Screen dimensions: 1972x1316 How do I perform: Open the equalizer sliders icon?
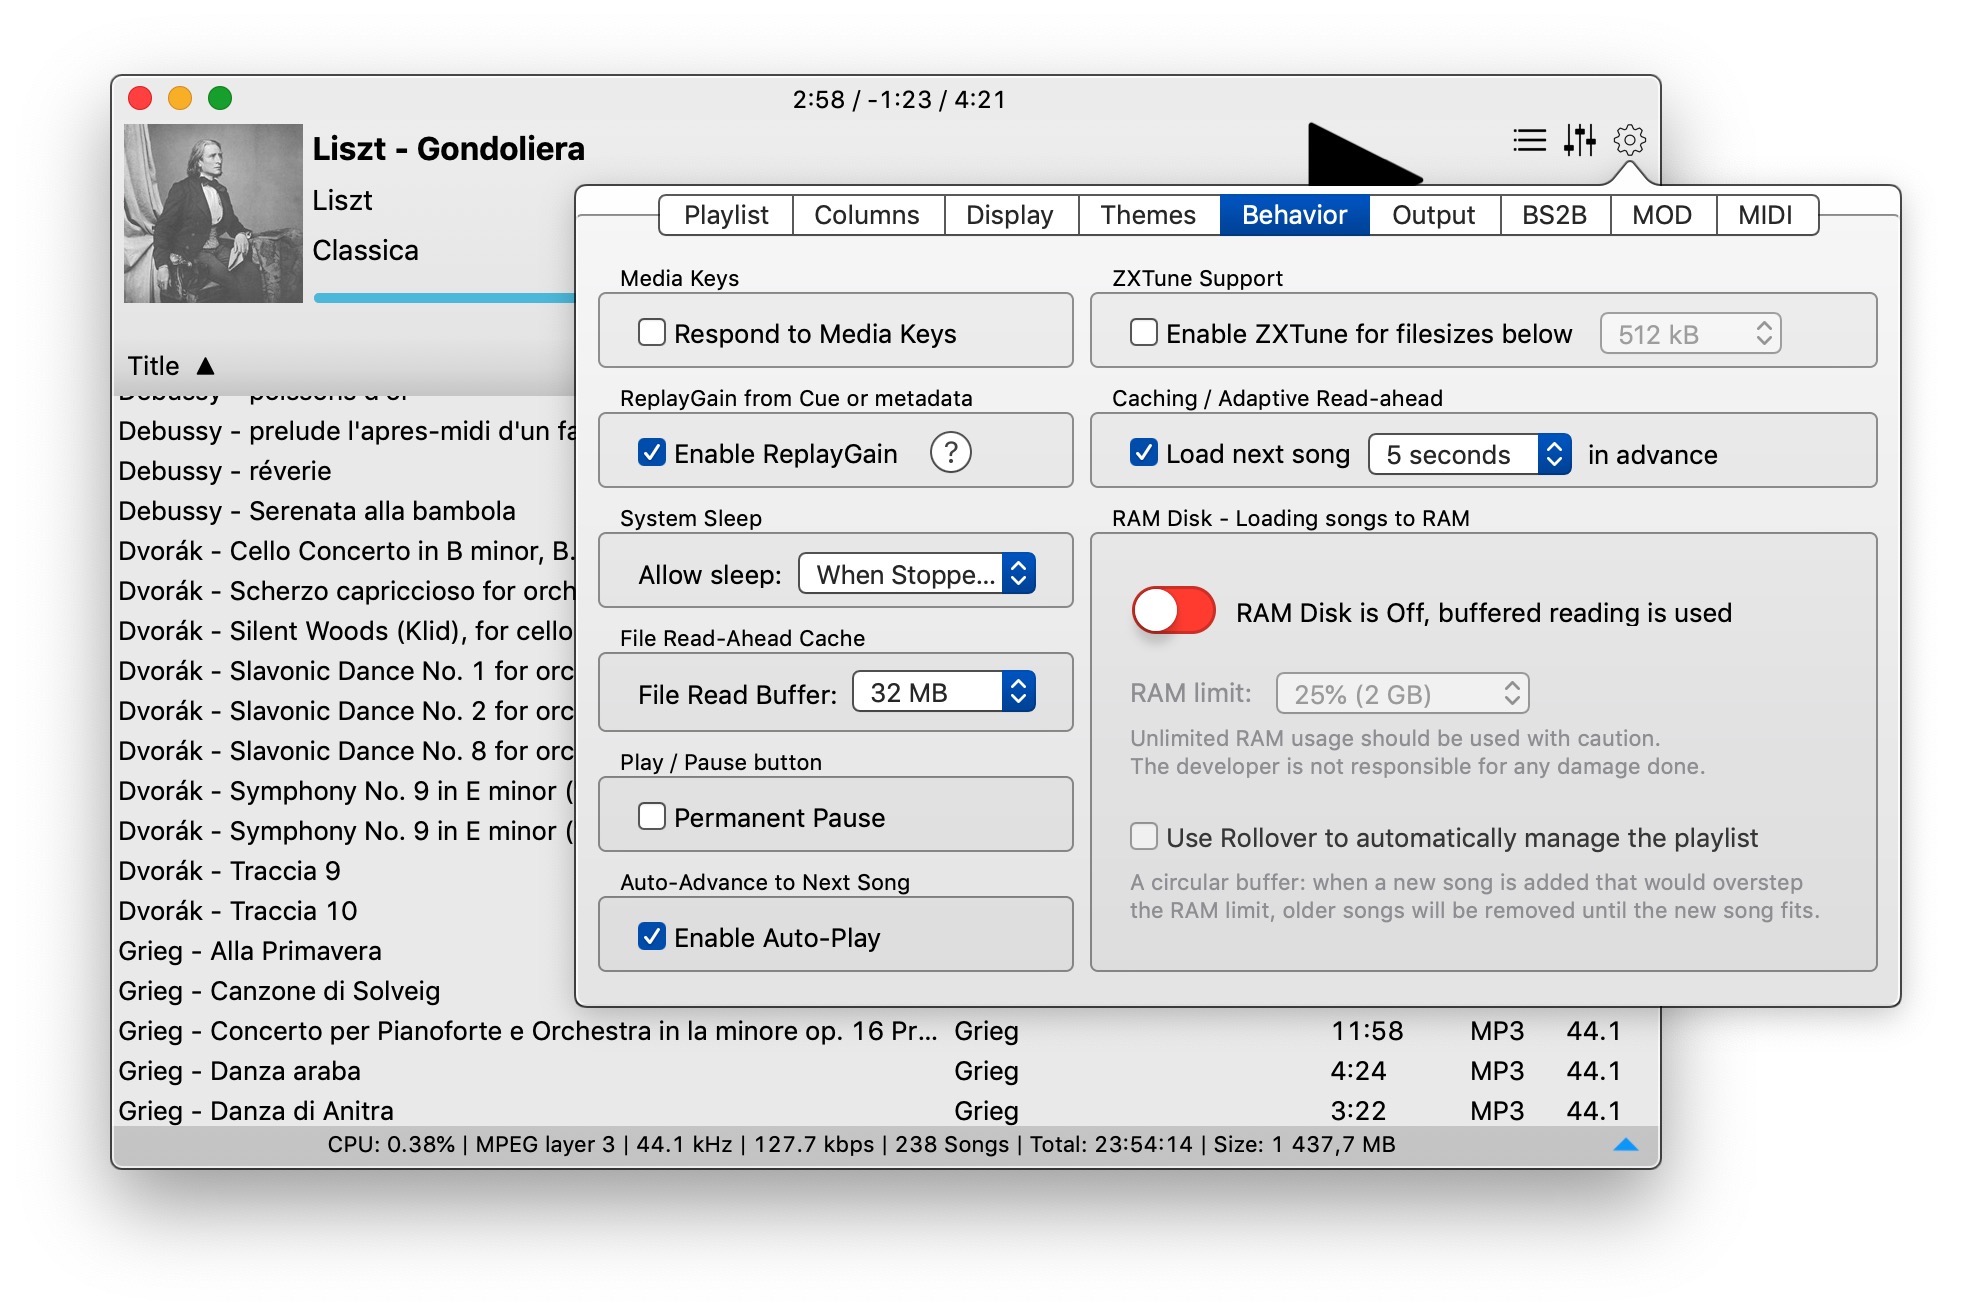coord(1580,140)
